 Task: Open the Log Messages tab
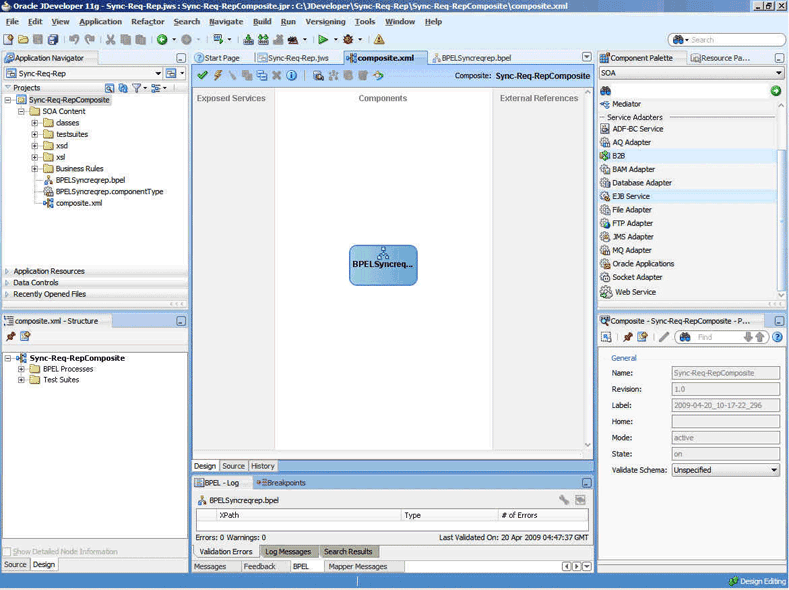(287, 551)
